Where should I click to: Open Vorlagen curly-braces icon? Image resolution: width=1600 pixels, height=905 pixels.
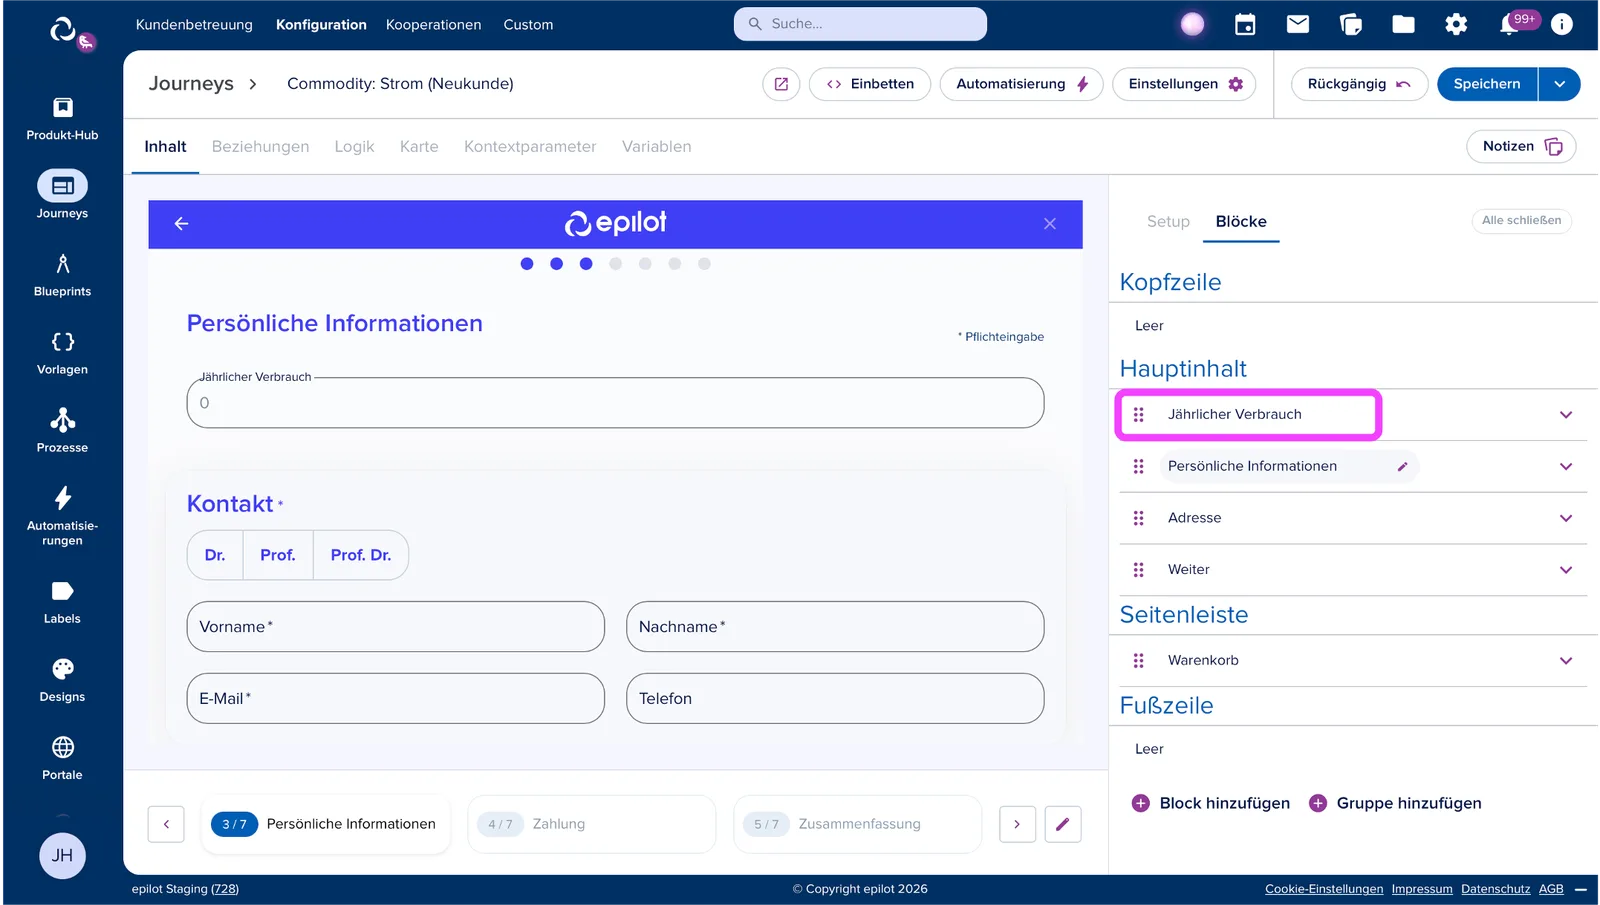[62, 342]
